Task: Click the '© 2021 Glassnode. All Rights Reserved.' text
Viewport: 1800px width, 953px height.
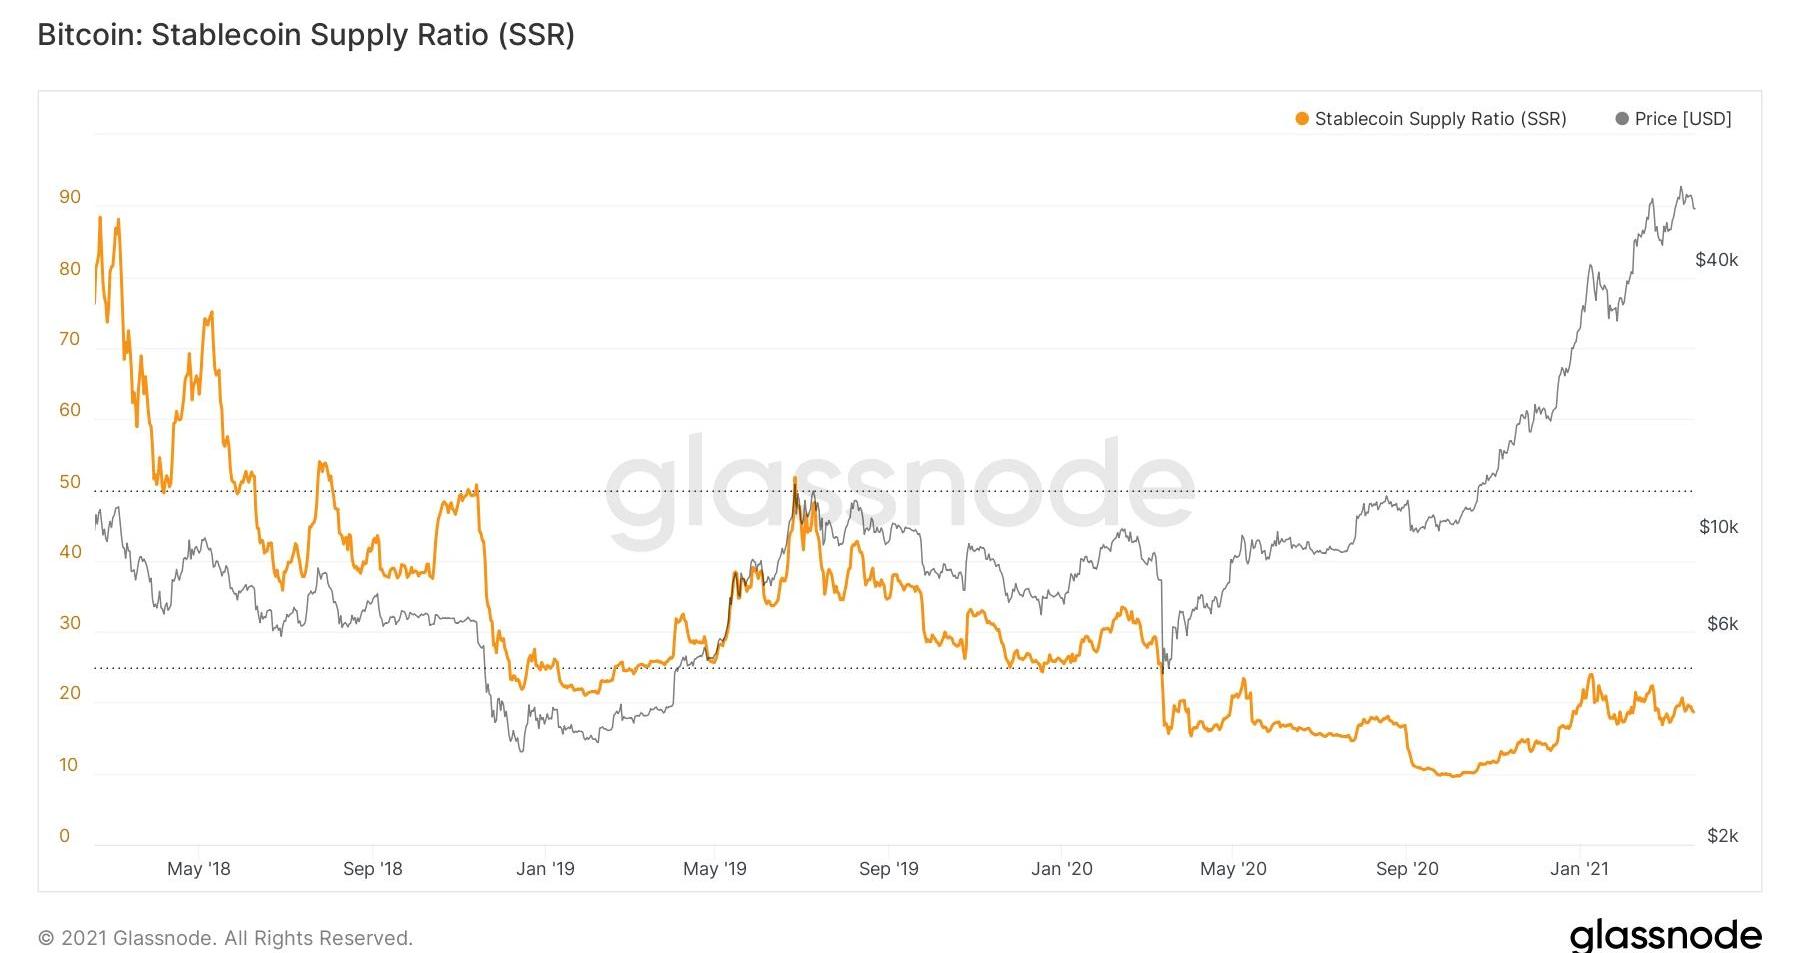Action: [x=225, y=938]
